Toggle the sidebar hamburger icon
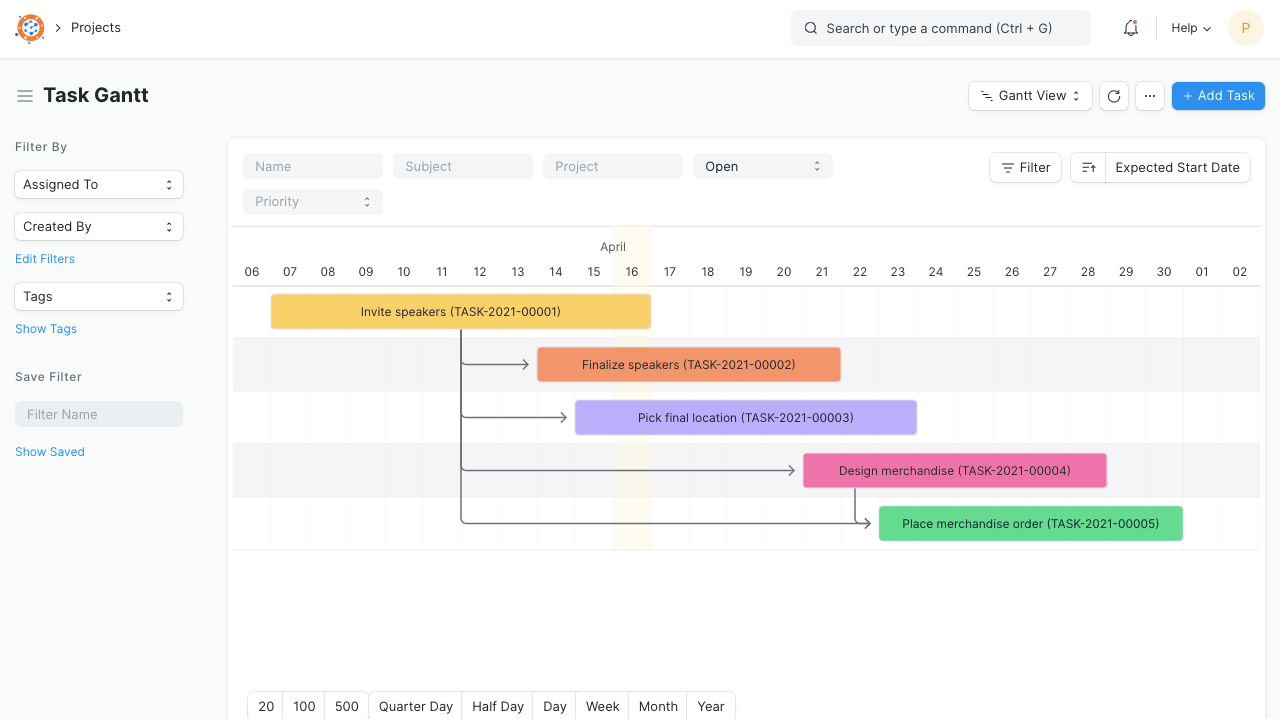 tap(25, 96)
